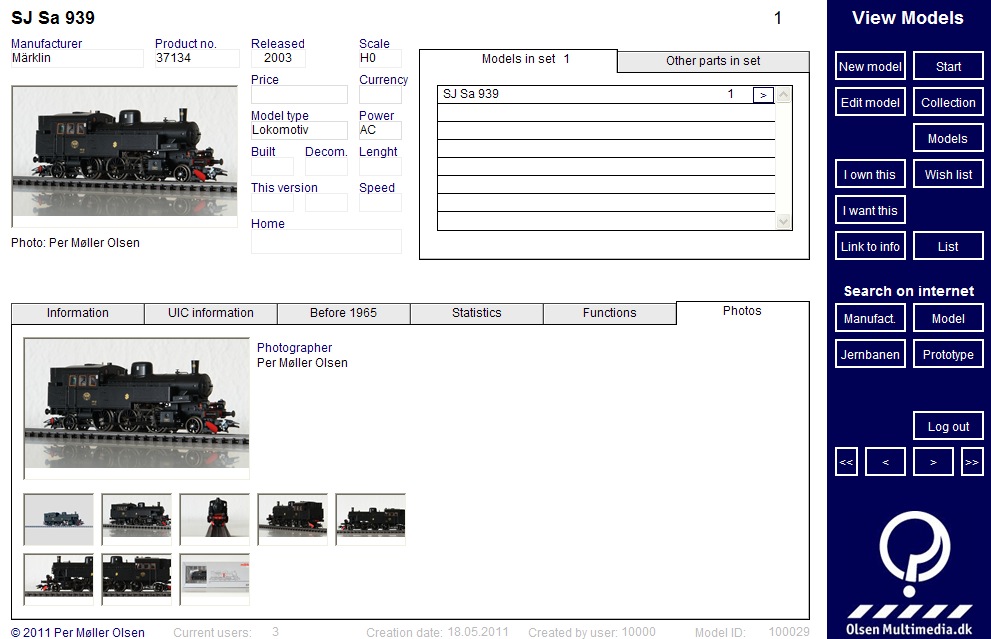Click the Manufacturer field Märklin
This screenshot has width=991, height=639.
coord(77,59)
